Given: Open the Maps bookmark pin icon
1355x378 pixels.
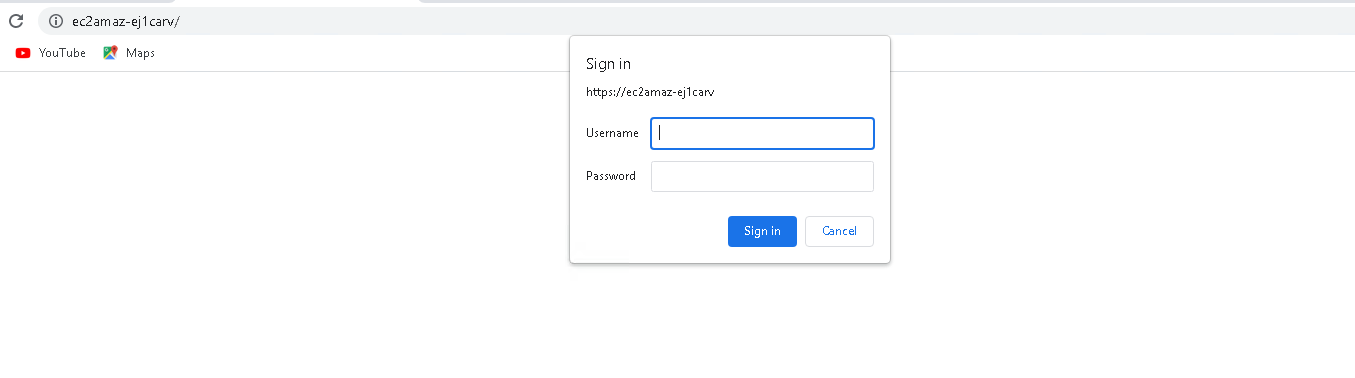Looking at the screenshot, I should pos(110,53).
